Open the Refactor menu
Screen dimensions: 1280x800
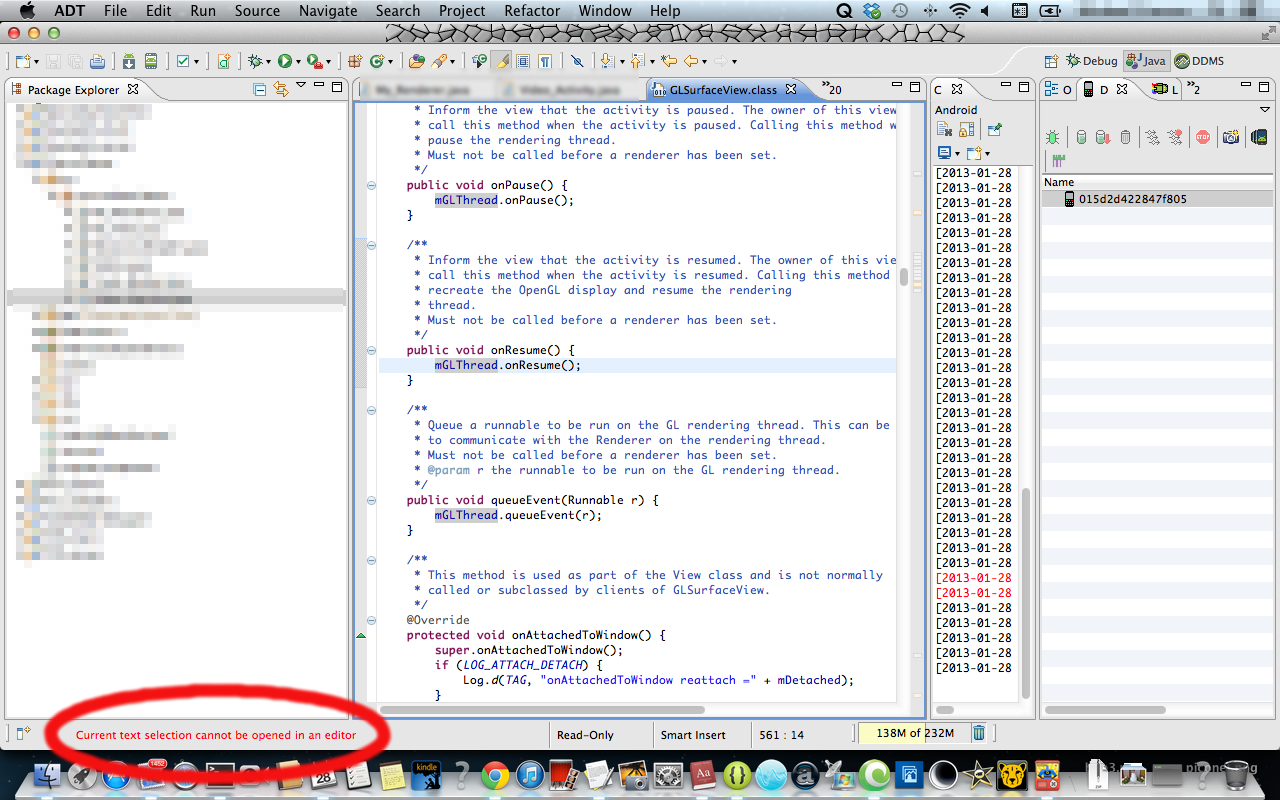532,11
